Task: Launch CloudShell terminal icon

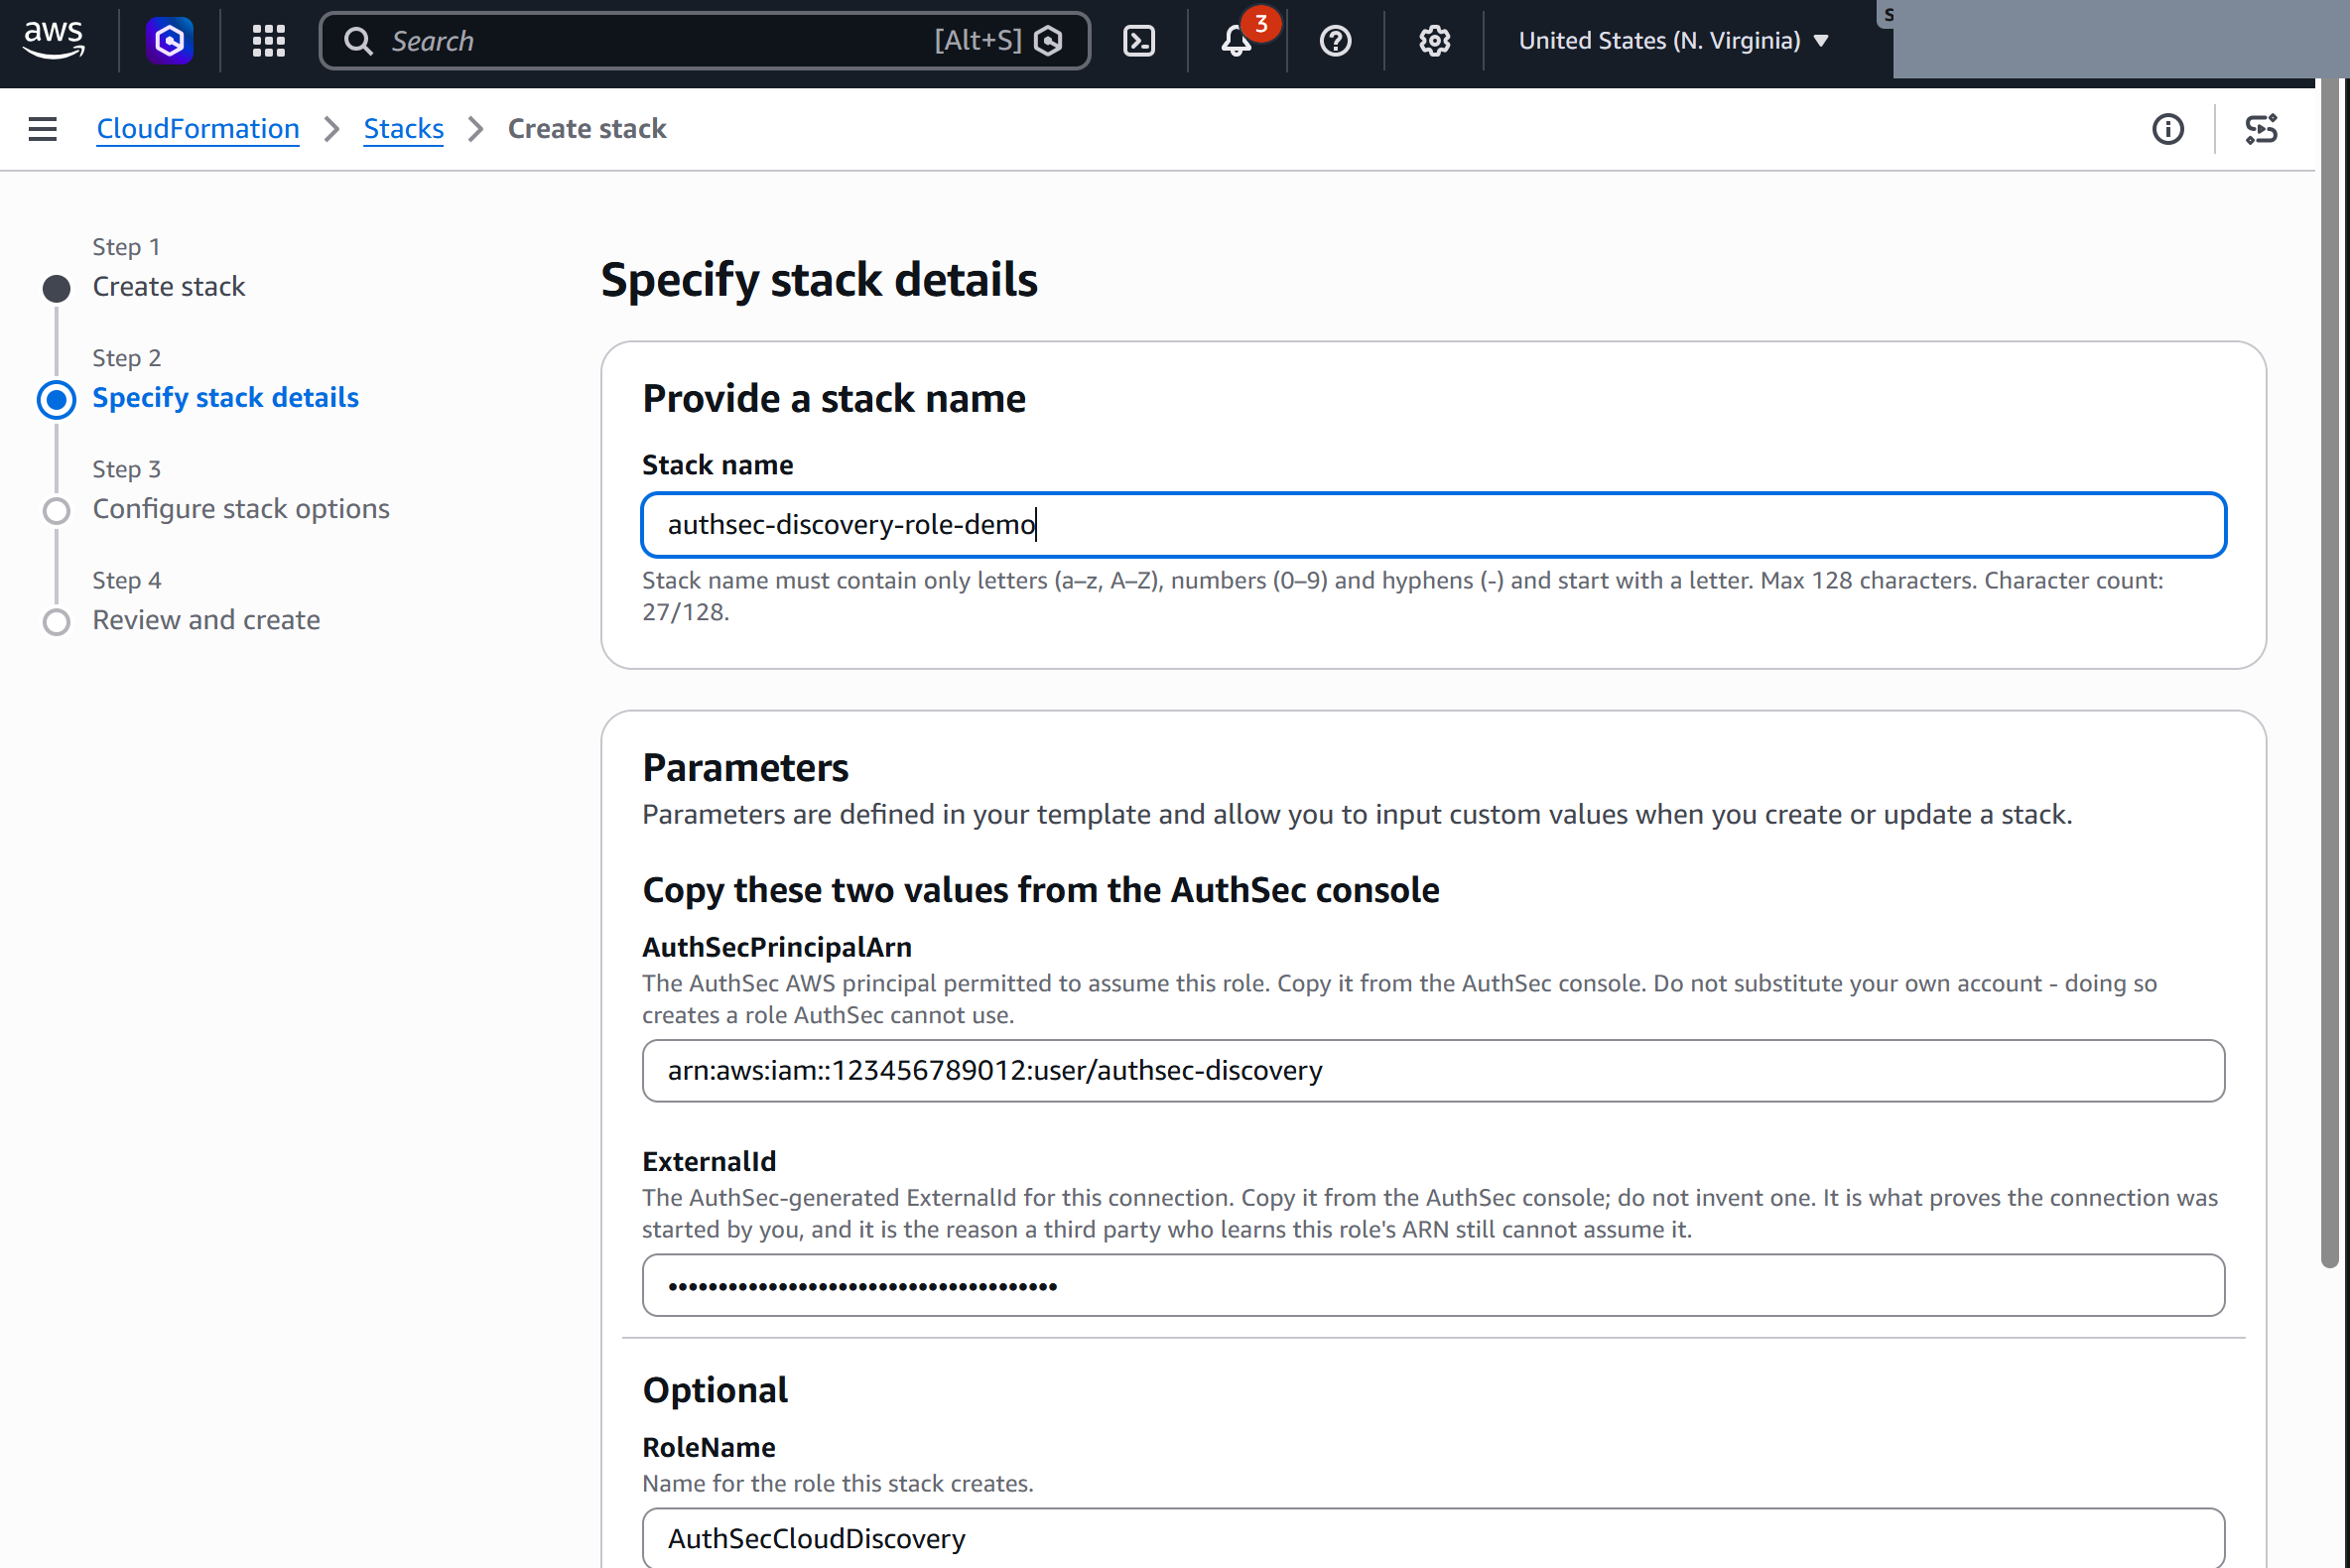Action: point(1139,41)
